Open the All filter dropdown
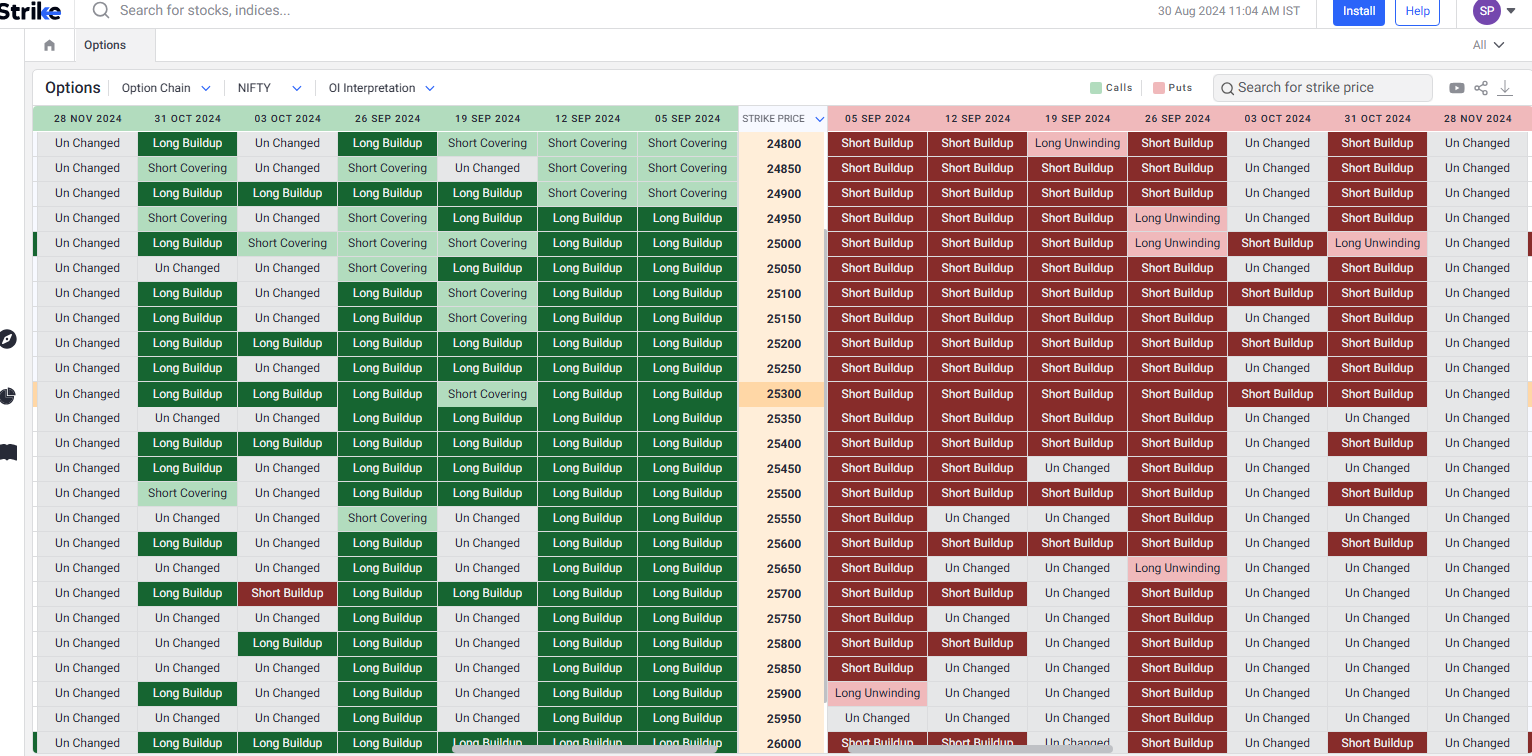 pyautogui.click(x=1488, y=45)
